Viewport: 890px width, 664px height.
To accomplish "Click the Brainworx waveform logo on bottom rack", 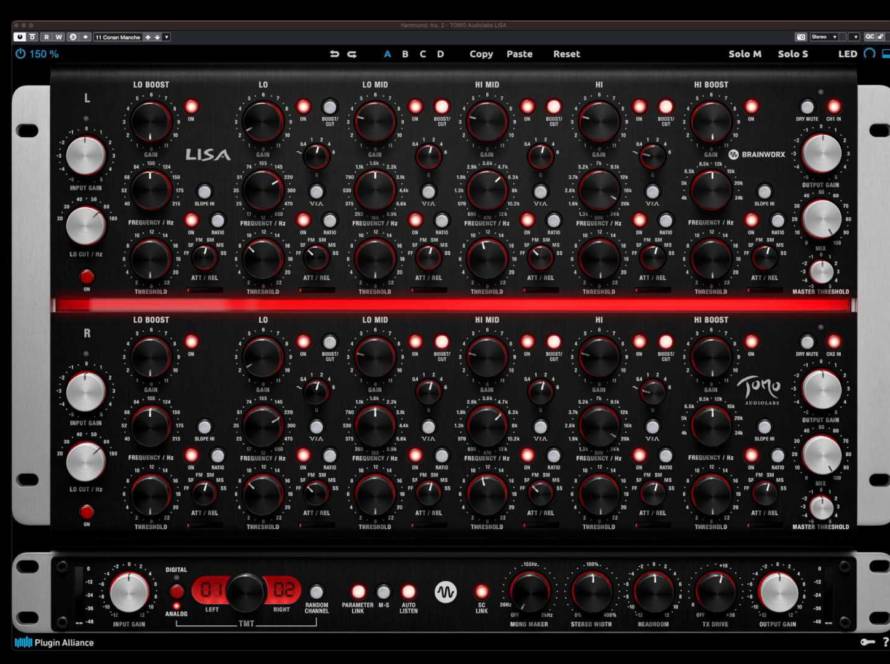I will (x=445, y=592).
